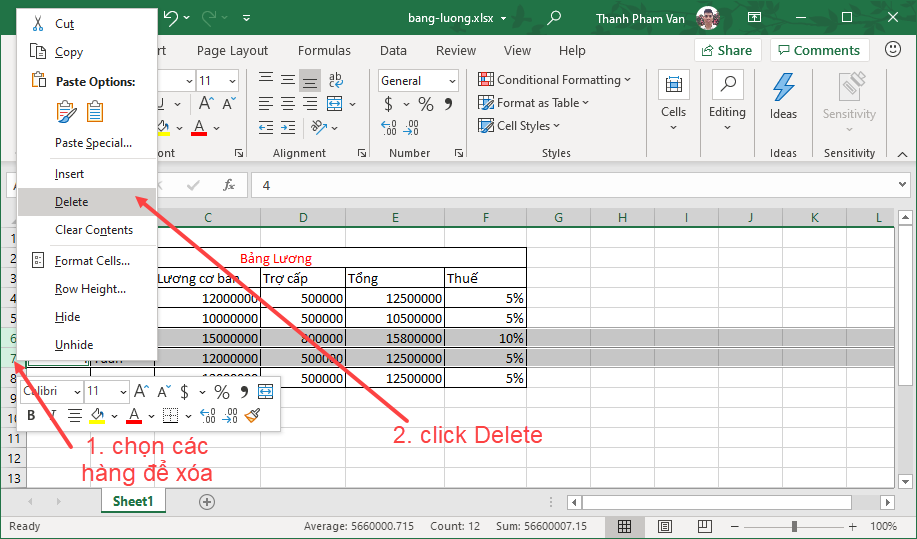Apply the yellow Fill Color in the mini toolbar
917x539 pixels.
(97, 415)
